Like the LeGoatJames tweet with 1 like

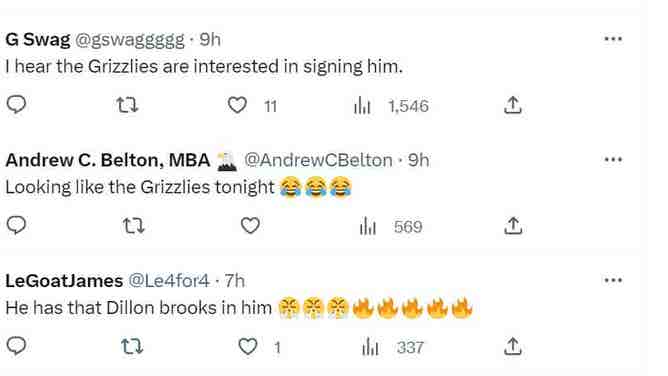248,347
